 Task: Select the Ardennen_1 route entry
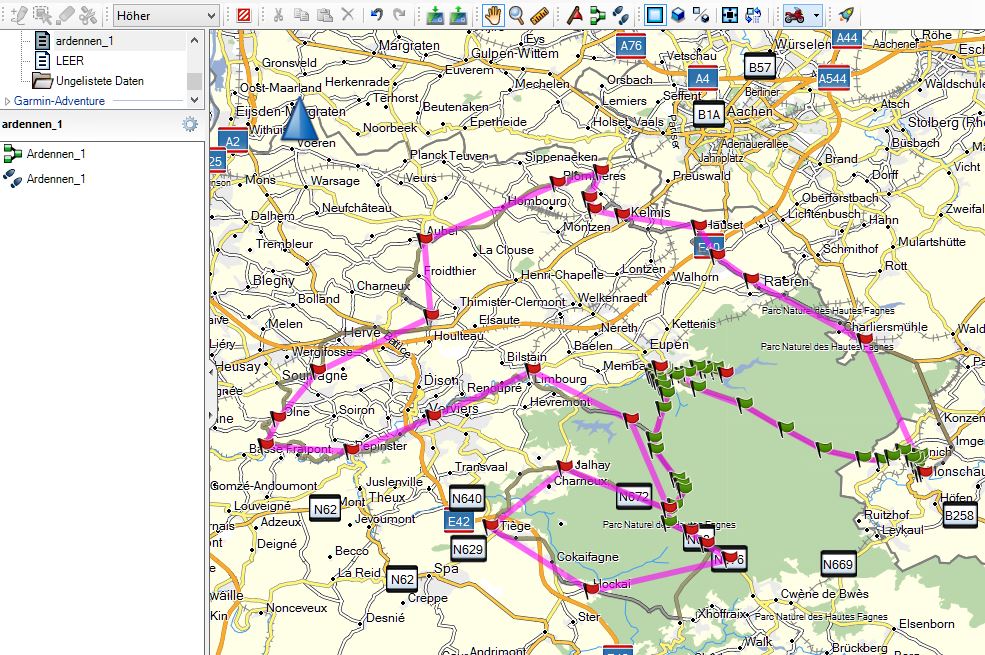tap(55, 153)
